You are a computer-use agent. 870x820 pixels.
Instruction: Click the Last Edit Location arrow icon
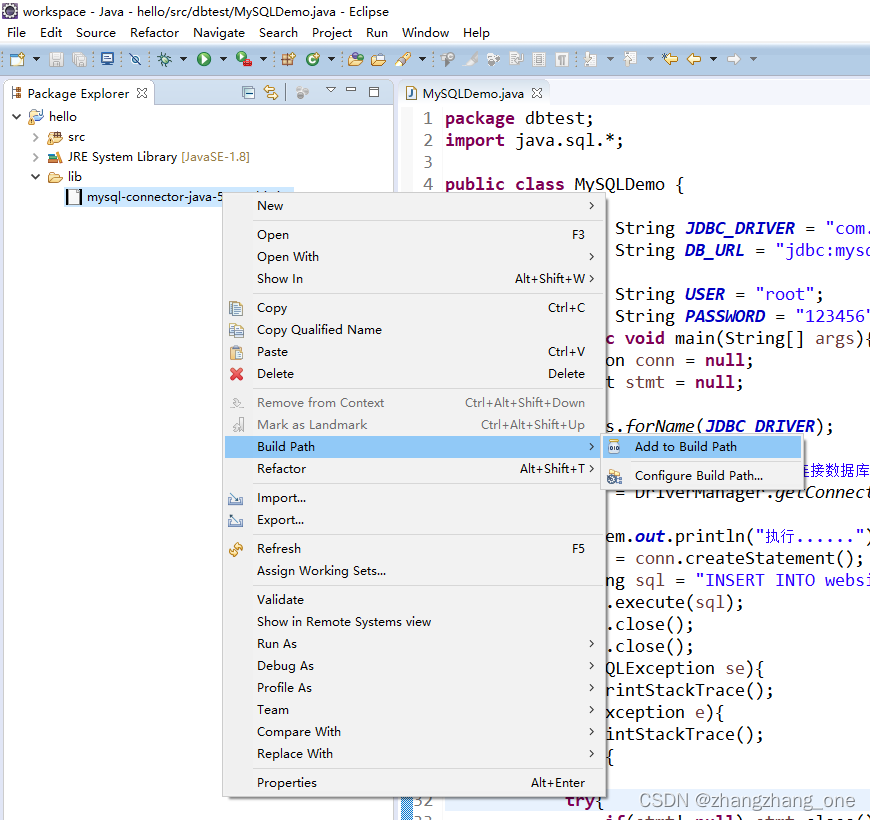coord(670,59)
